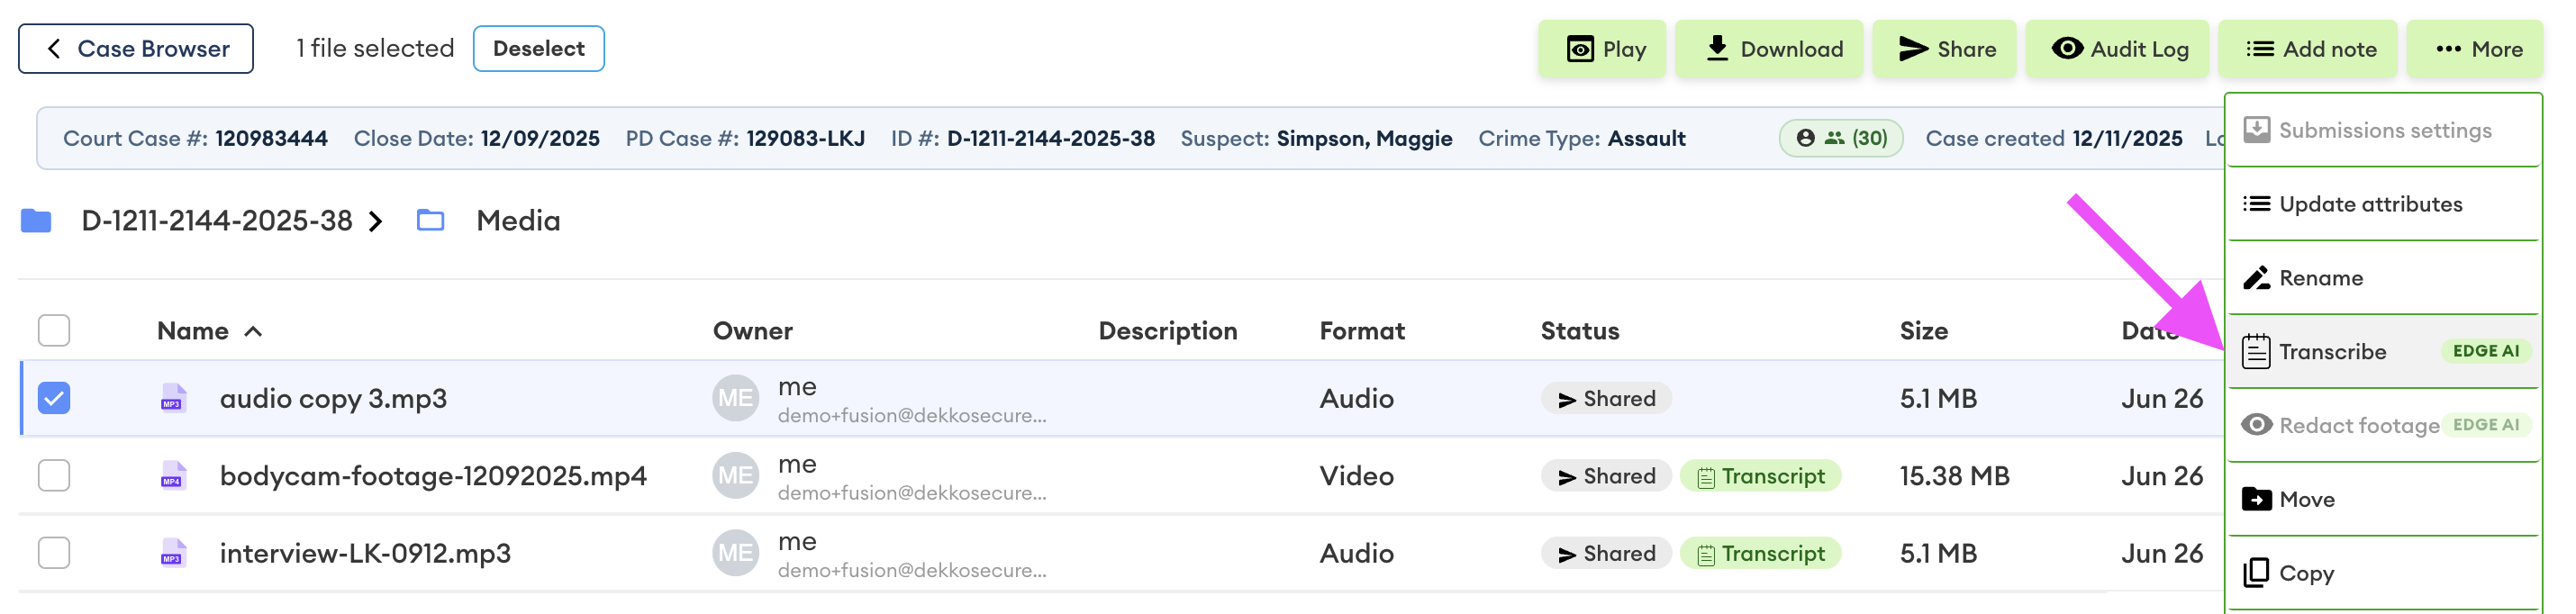The image size is (2576, 614).
Task: Choose Copy from the menu
Action: (x=2384, y=574)
